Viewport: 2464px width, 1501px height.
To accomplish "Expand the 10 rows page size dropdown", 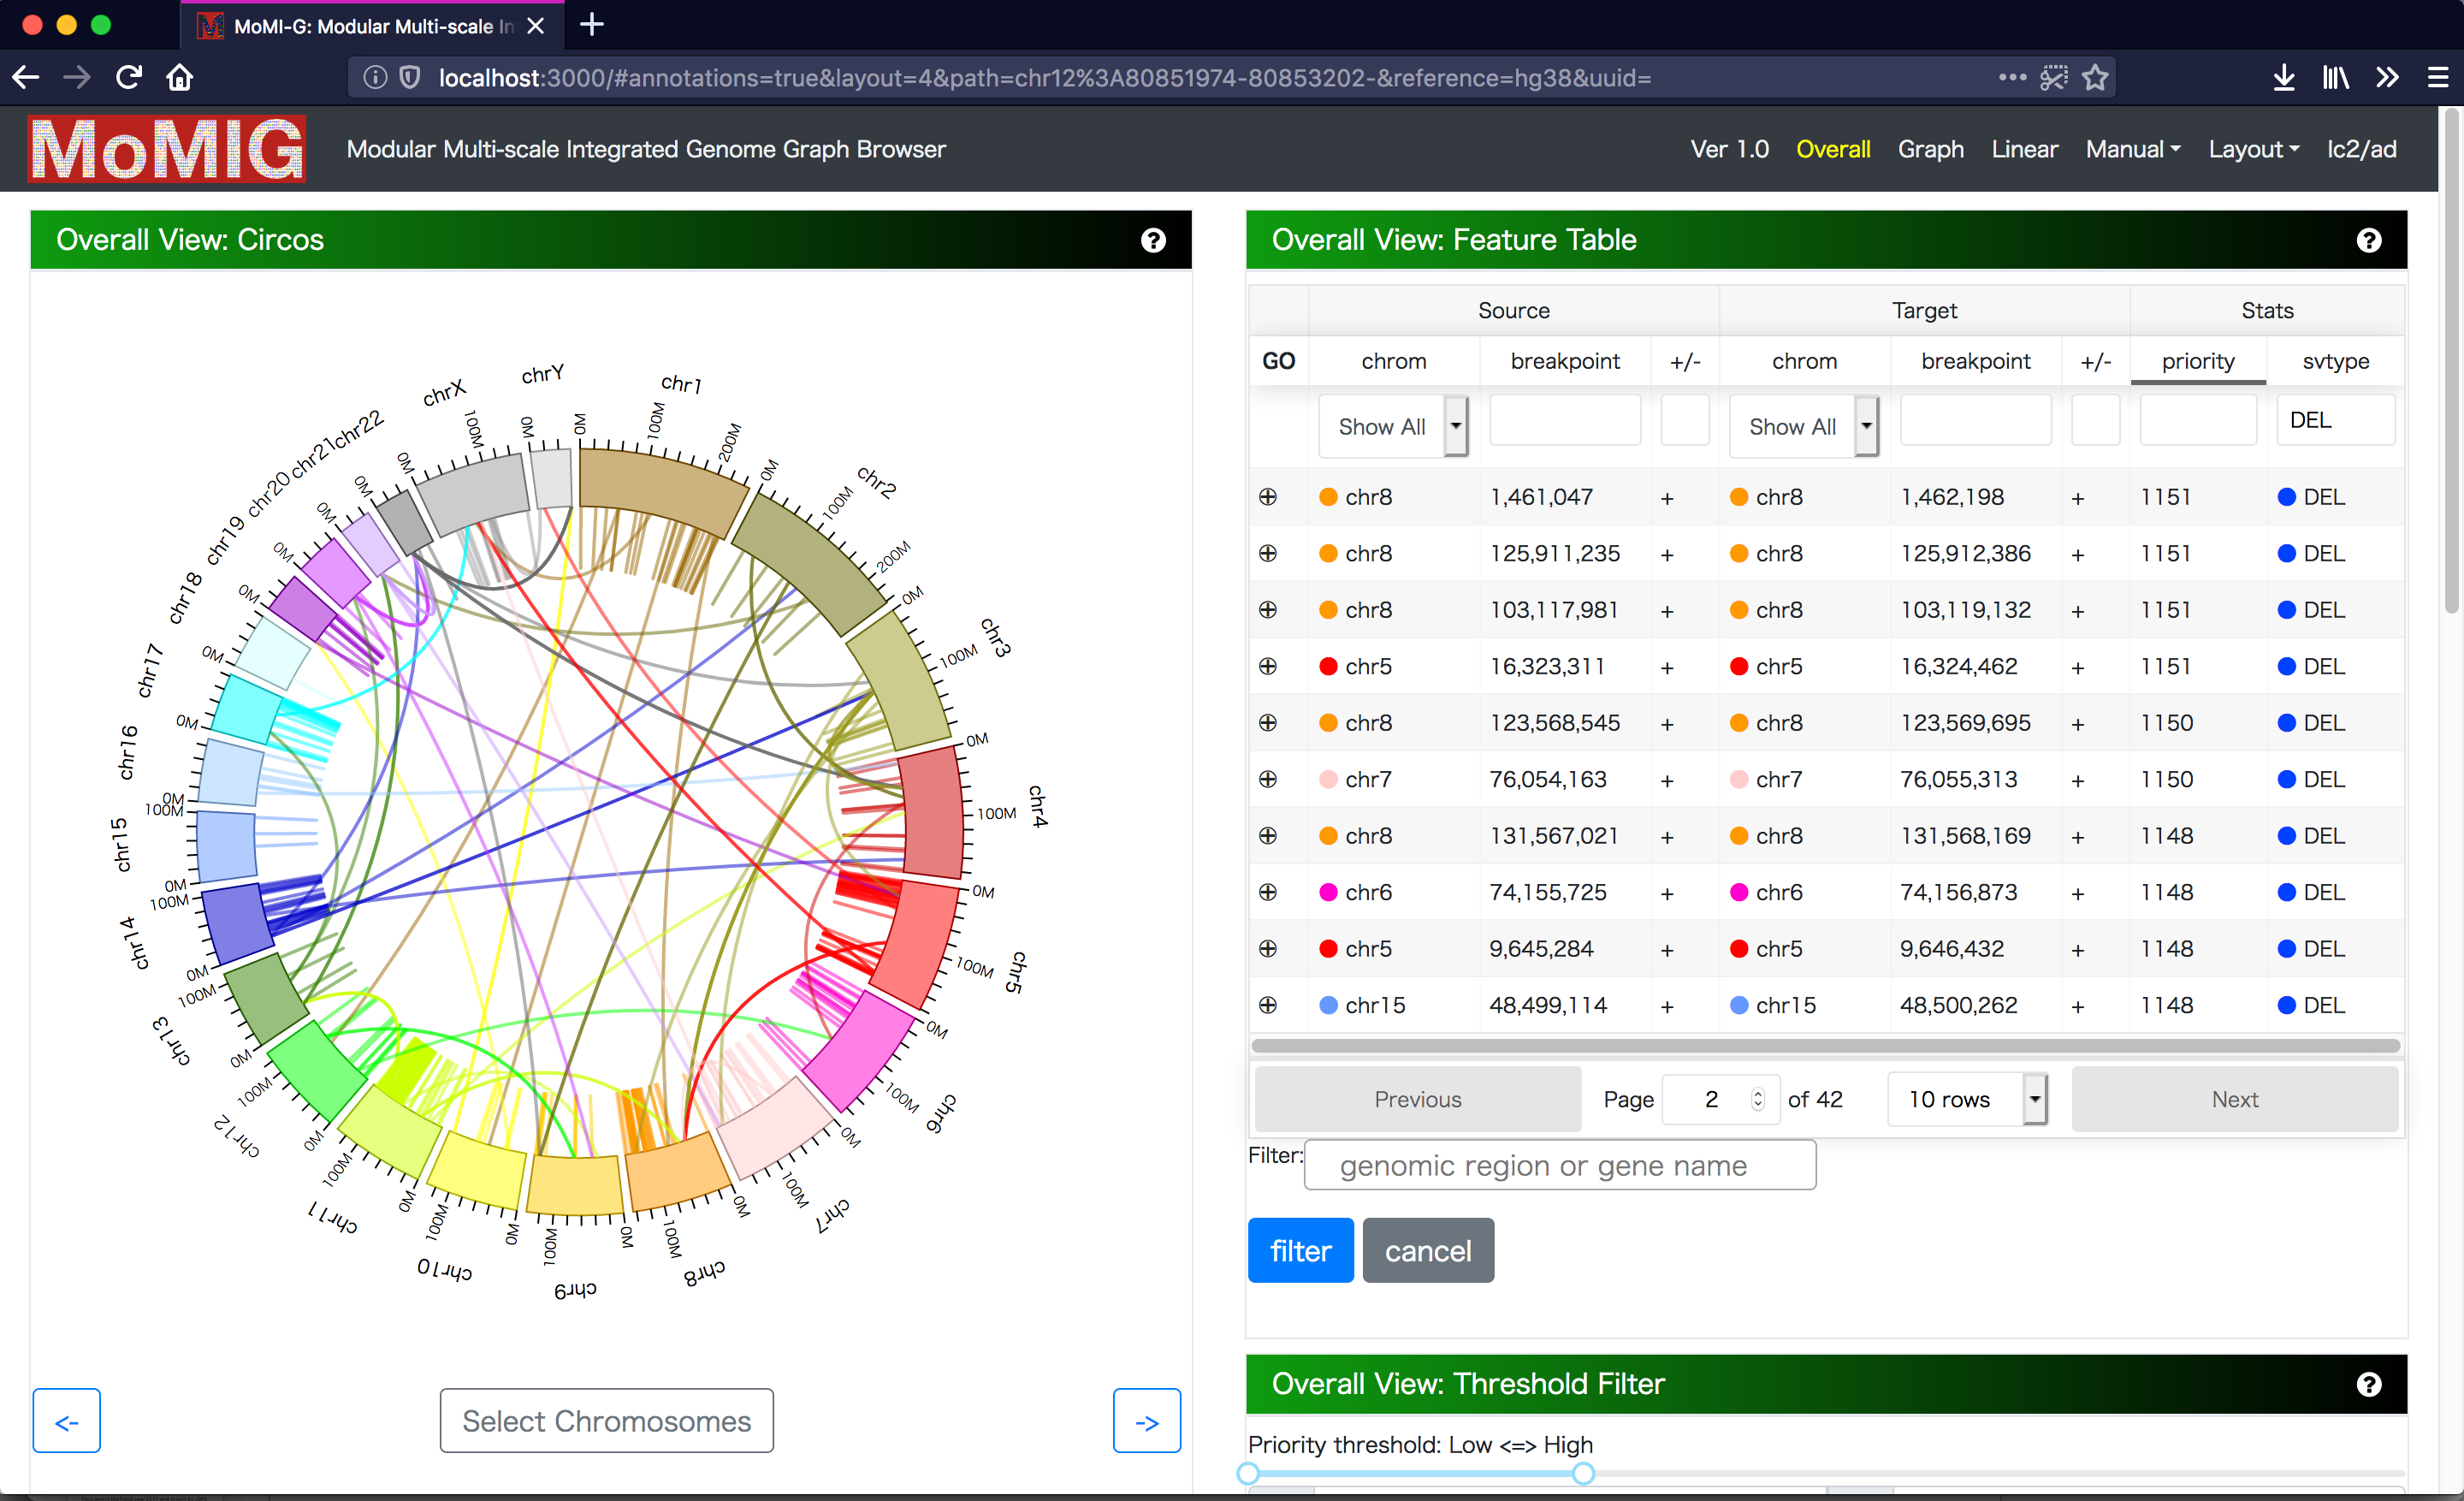I will pos(1966,1099).
